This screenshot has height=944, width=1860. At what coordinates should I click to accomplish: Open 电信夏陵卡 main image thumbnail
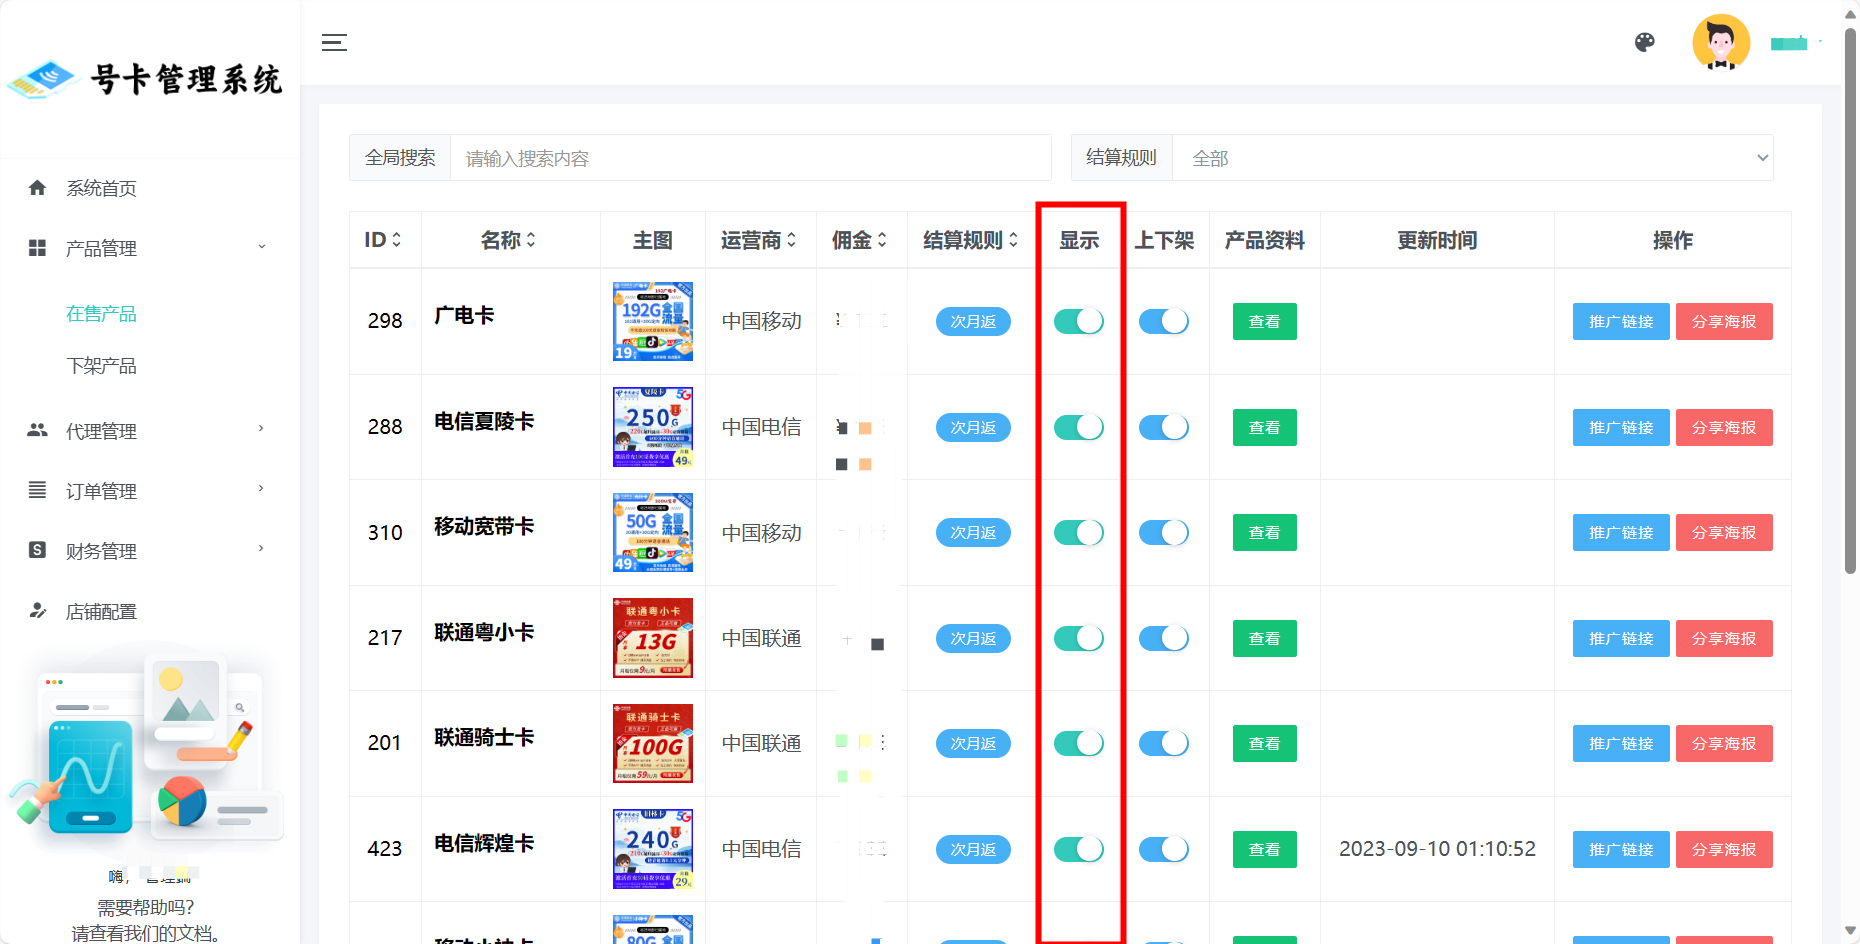click(x=653, y=427)
